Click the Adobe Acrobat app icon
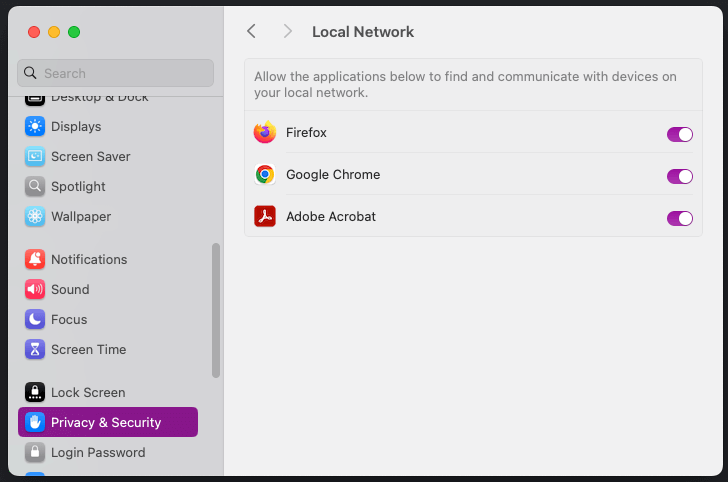The width and height of the screenshot is (728, 482). [265, 217]
